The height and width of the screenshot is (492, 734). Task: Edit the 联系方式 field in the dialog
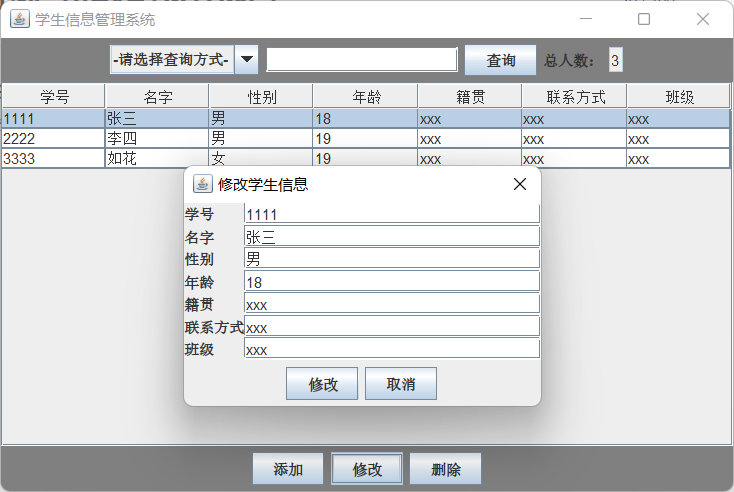click(x=392, y=326)
